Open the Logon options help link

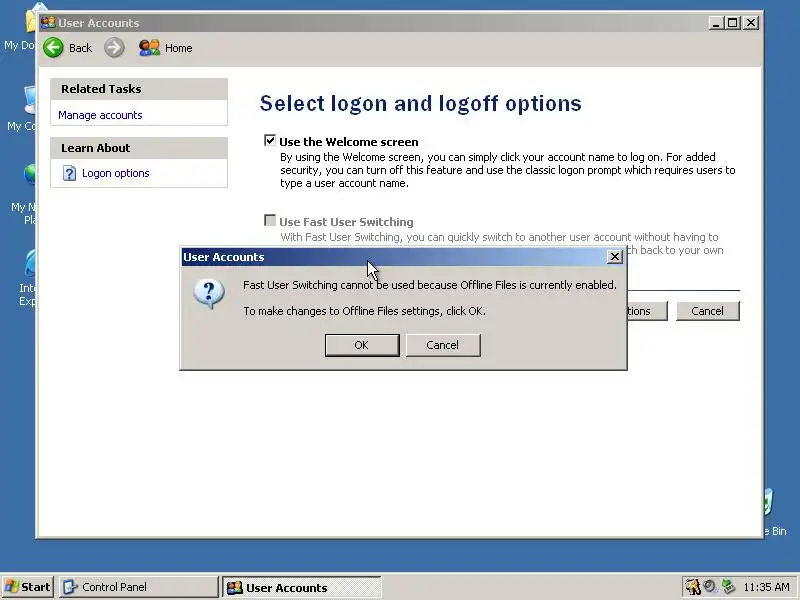[115, 173]
